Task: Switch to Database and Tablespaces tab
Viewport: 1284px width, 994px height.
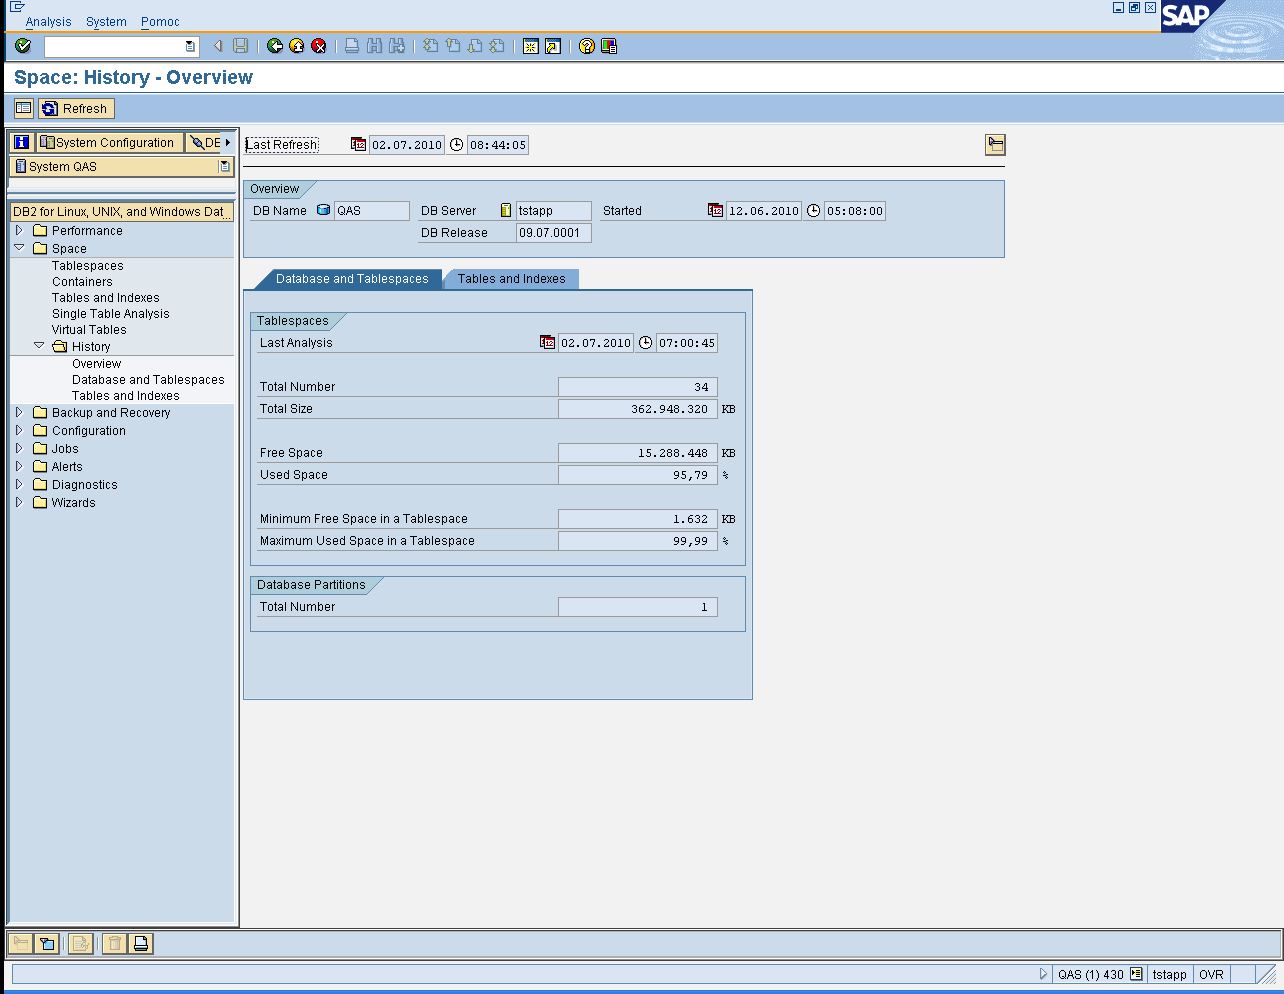Action: [x=352, y=279]
